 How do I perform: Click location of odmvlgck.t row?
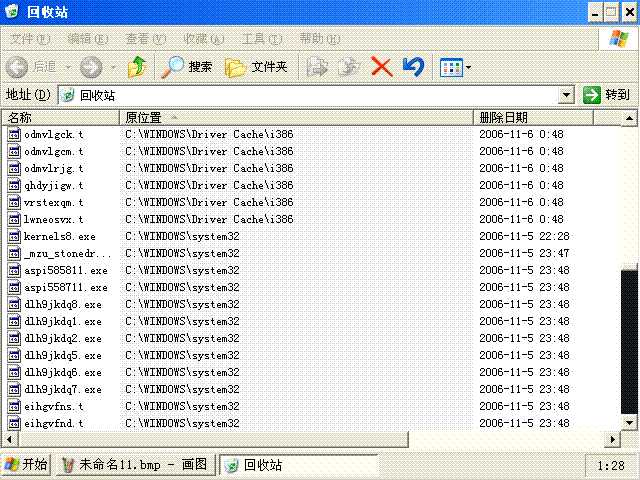[209, 134]
